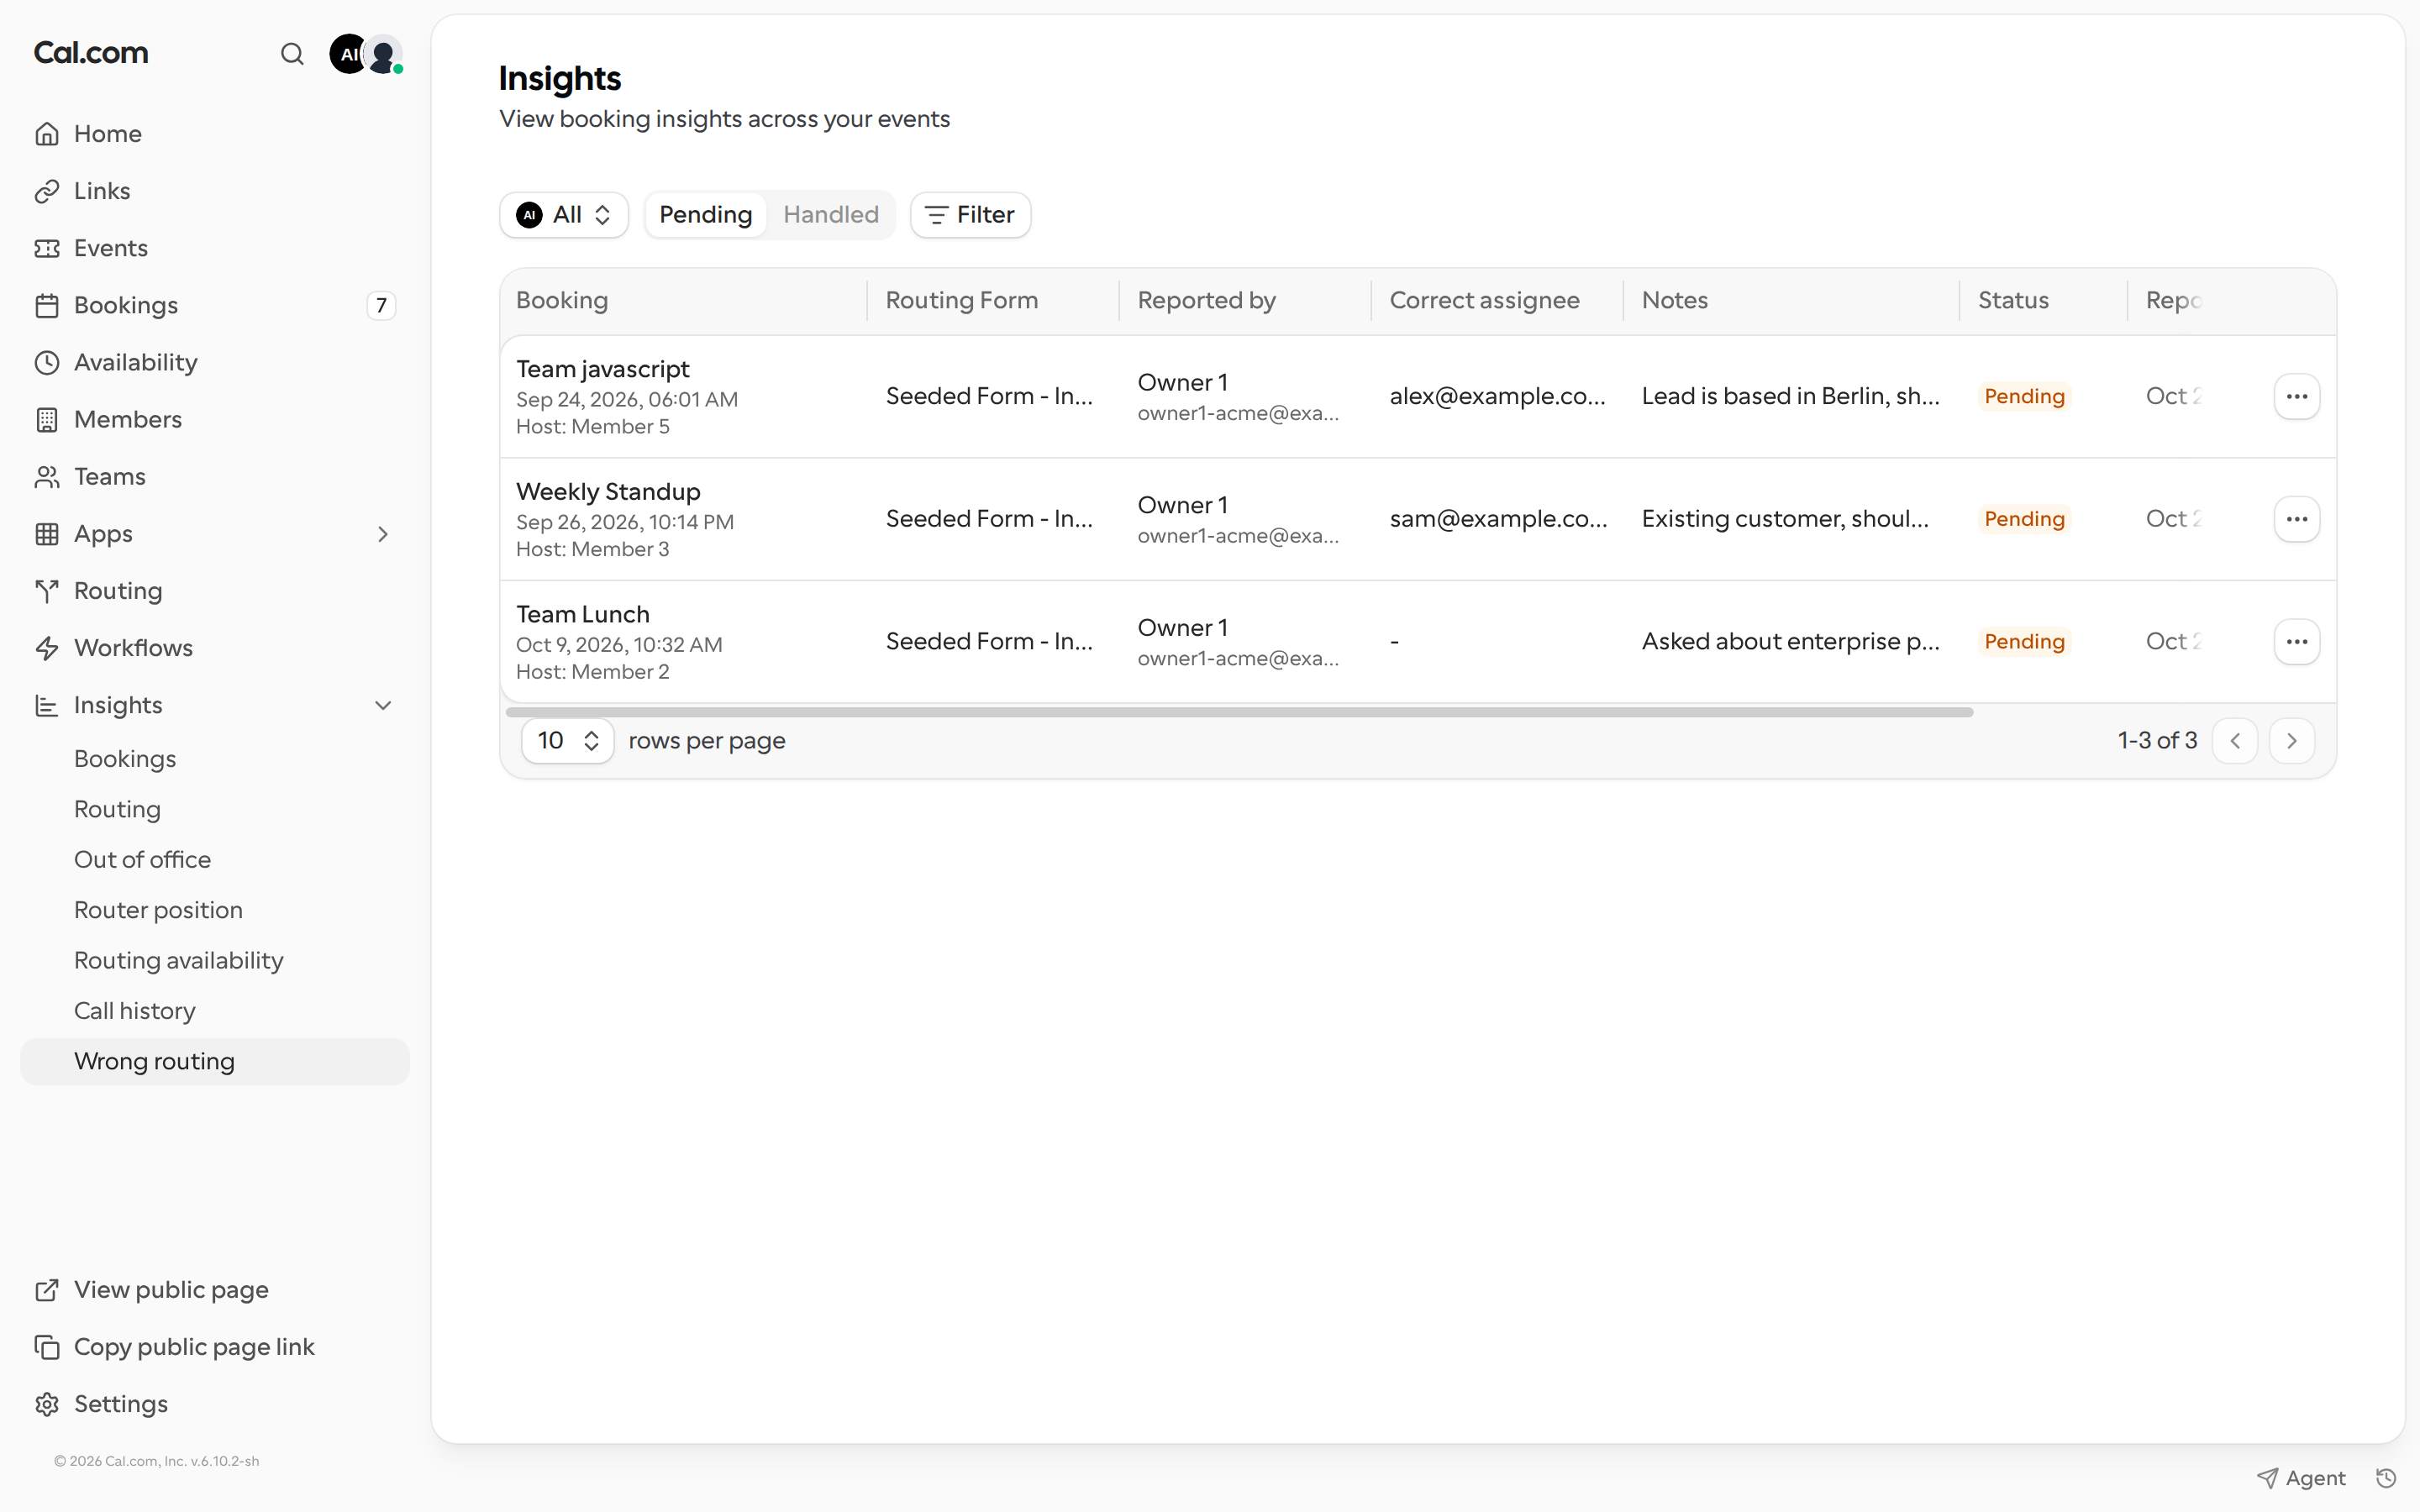Open Links in the sidebar
The height and width of the screenshot is (1512, 2420).
[214, 191]
